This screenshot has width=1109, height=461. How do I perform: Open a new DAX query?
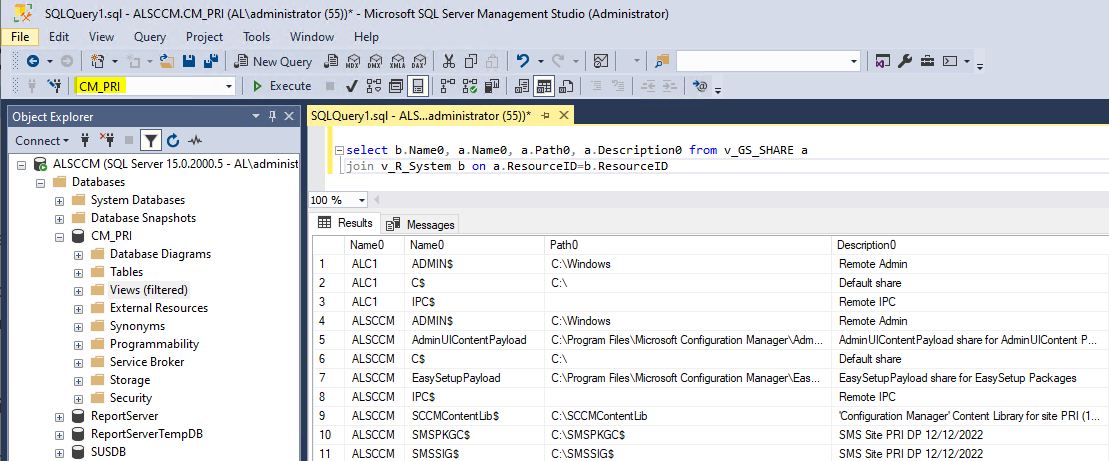(x=421, y=62)
